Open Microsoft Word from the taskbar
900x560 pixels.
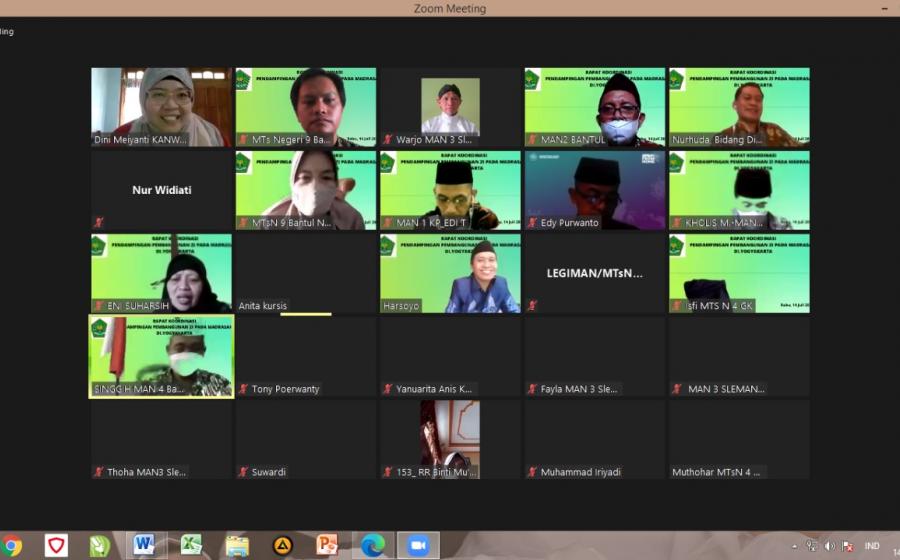(143, 545)
